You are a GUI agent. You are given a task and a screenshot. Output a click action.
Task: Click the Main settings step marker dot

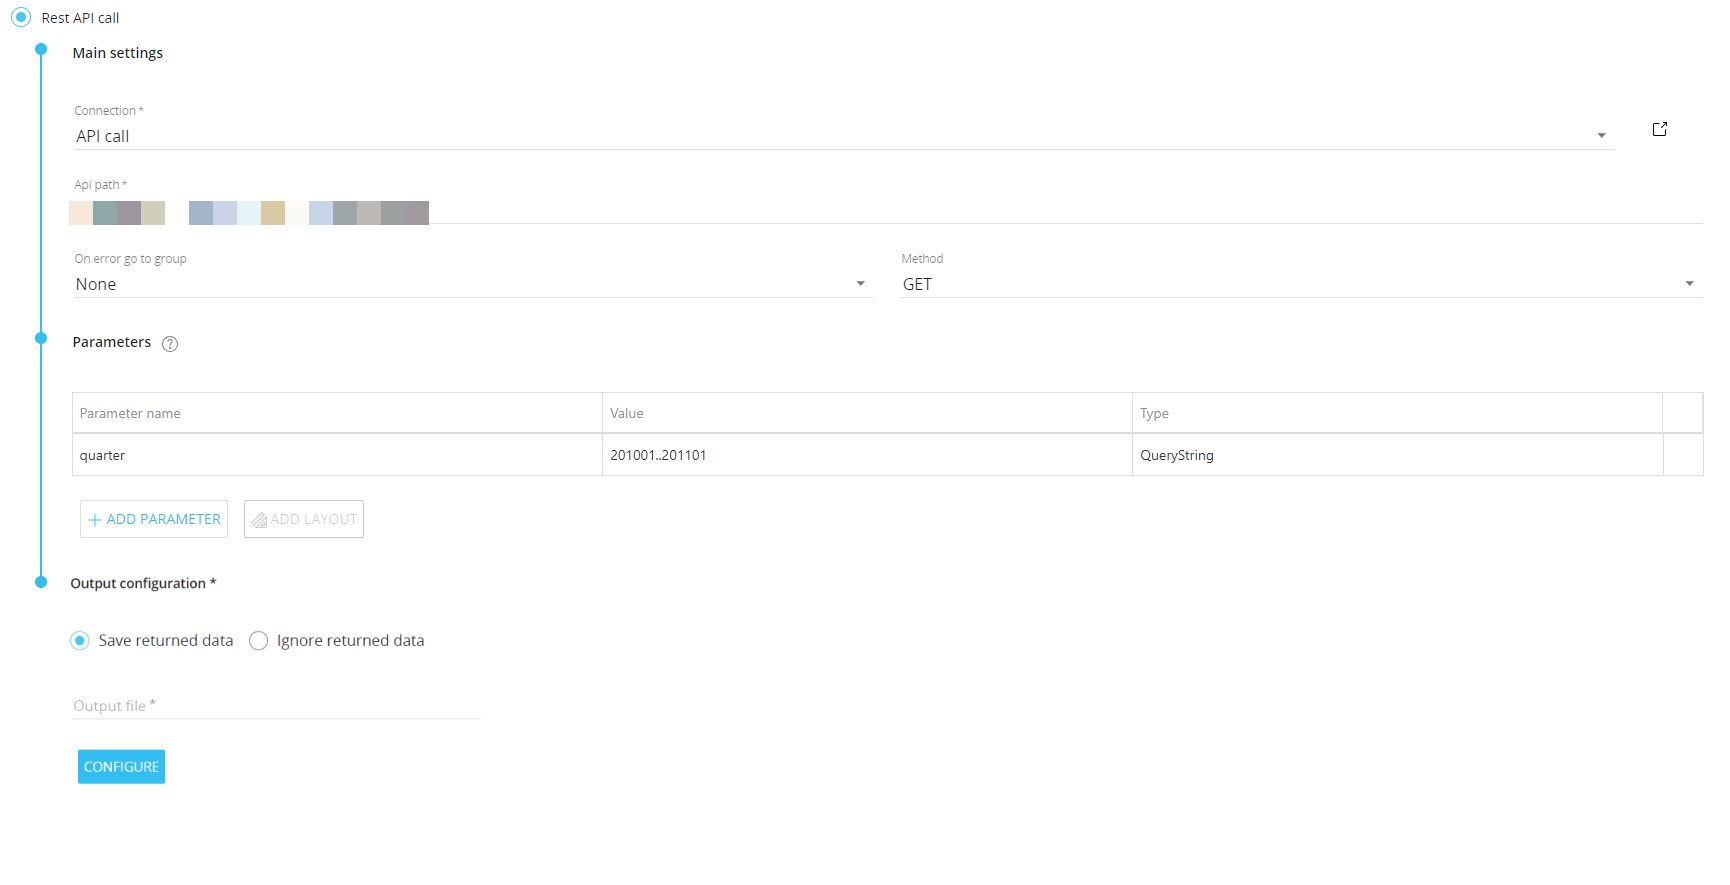point(41,49)
